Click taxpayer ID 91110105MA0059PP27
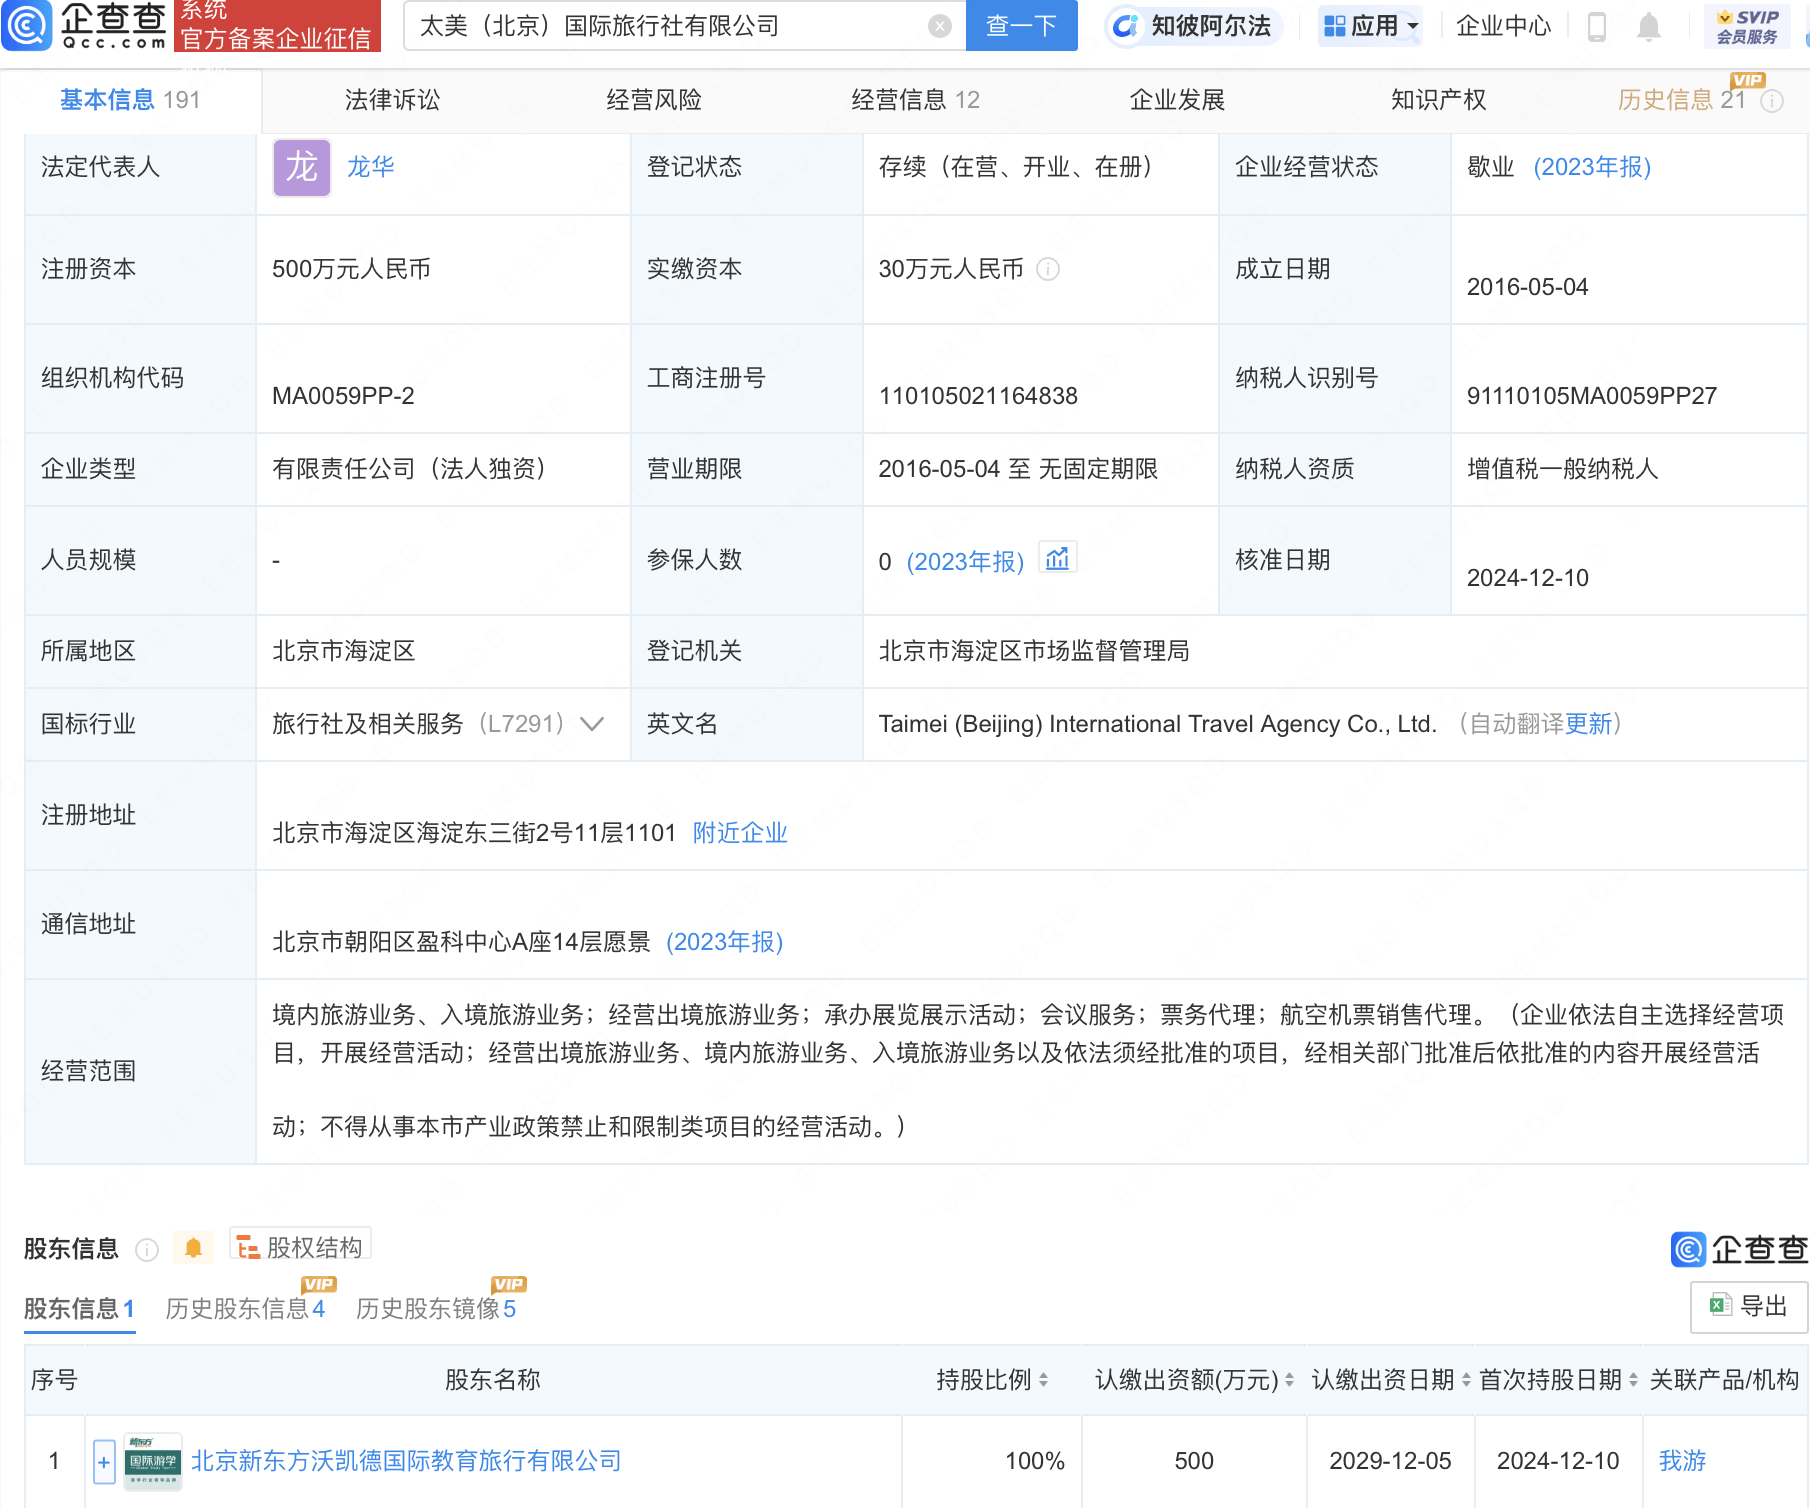Image resolution: width=1810 pixels, height=1508 pixels. [x=1591, y=396]
